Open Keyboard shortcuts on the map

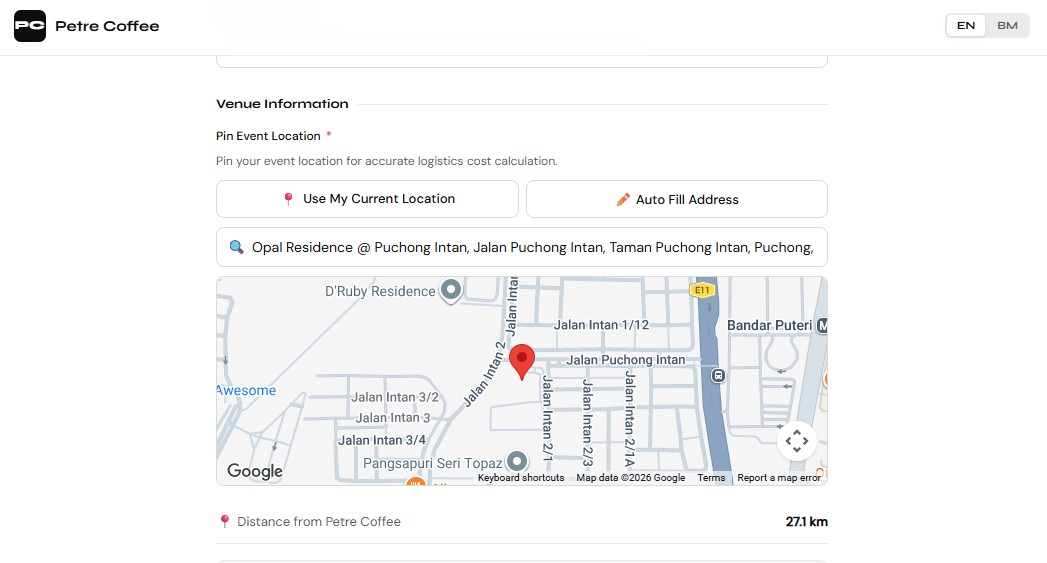[521, 478]
